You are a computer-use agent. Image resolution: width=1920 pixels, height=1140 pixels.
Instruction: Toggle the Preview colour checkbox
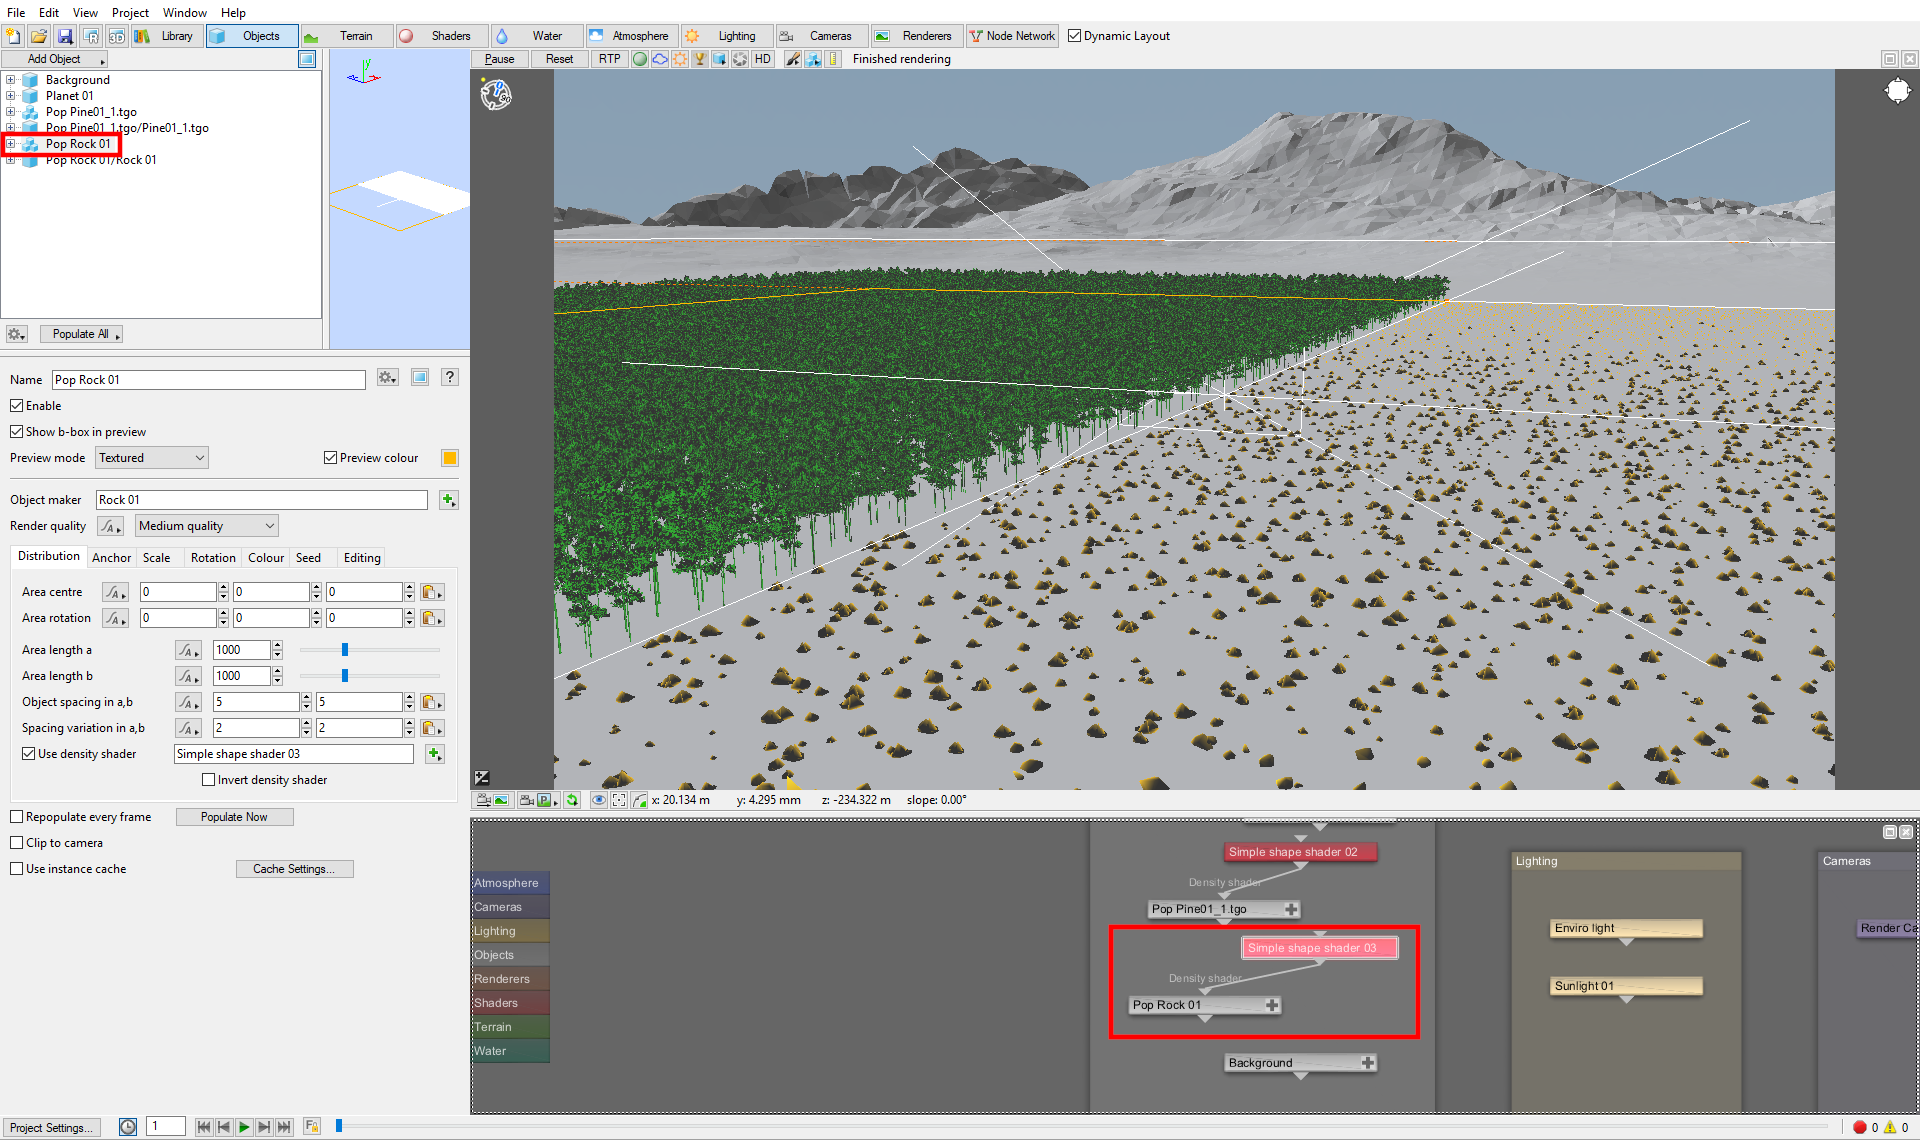330,458
